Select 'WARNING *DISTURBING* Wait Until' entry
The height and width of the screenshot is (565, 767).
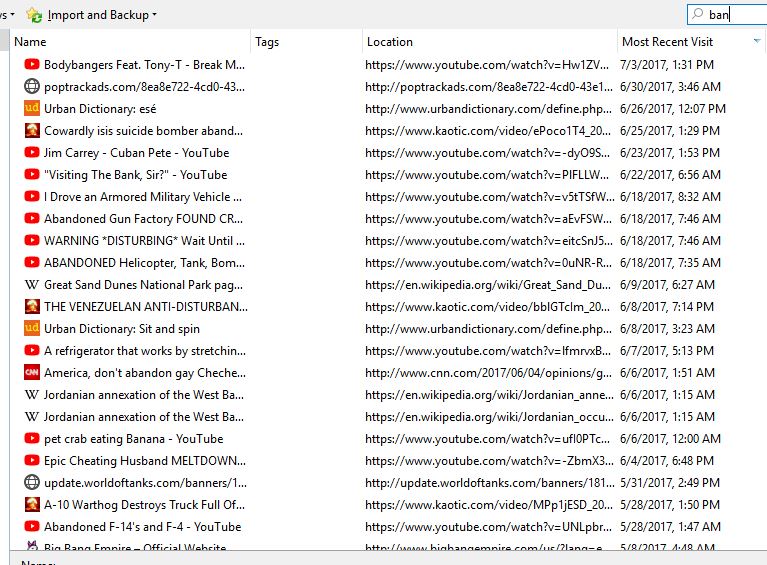tap(144, 241)
